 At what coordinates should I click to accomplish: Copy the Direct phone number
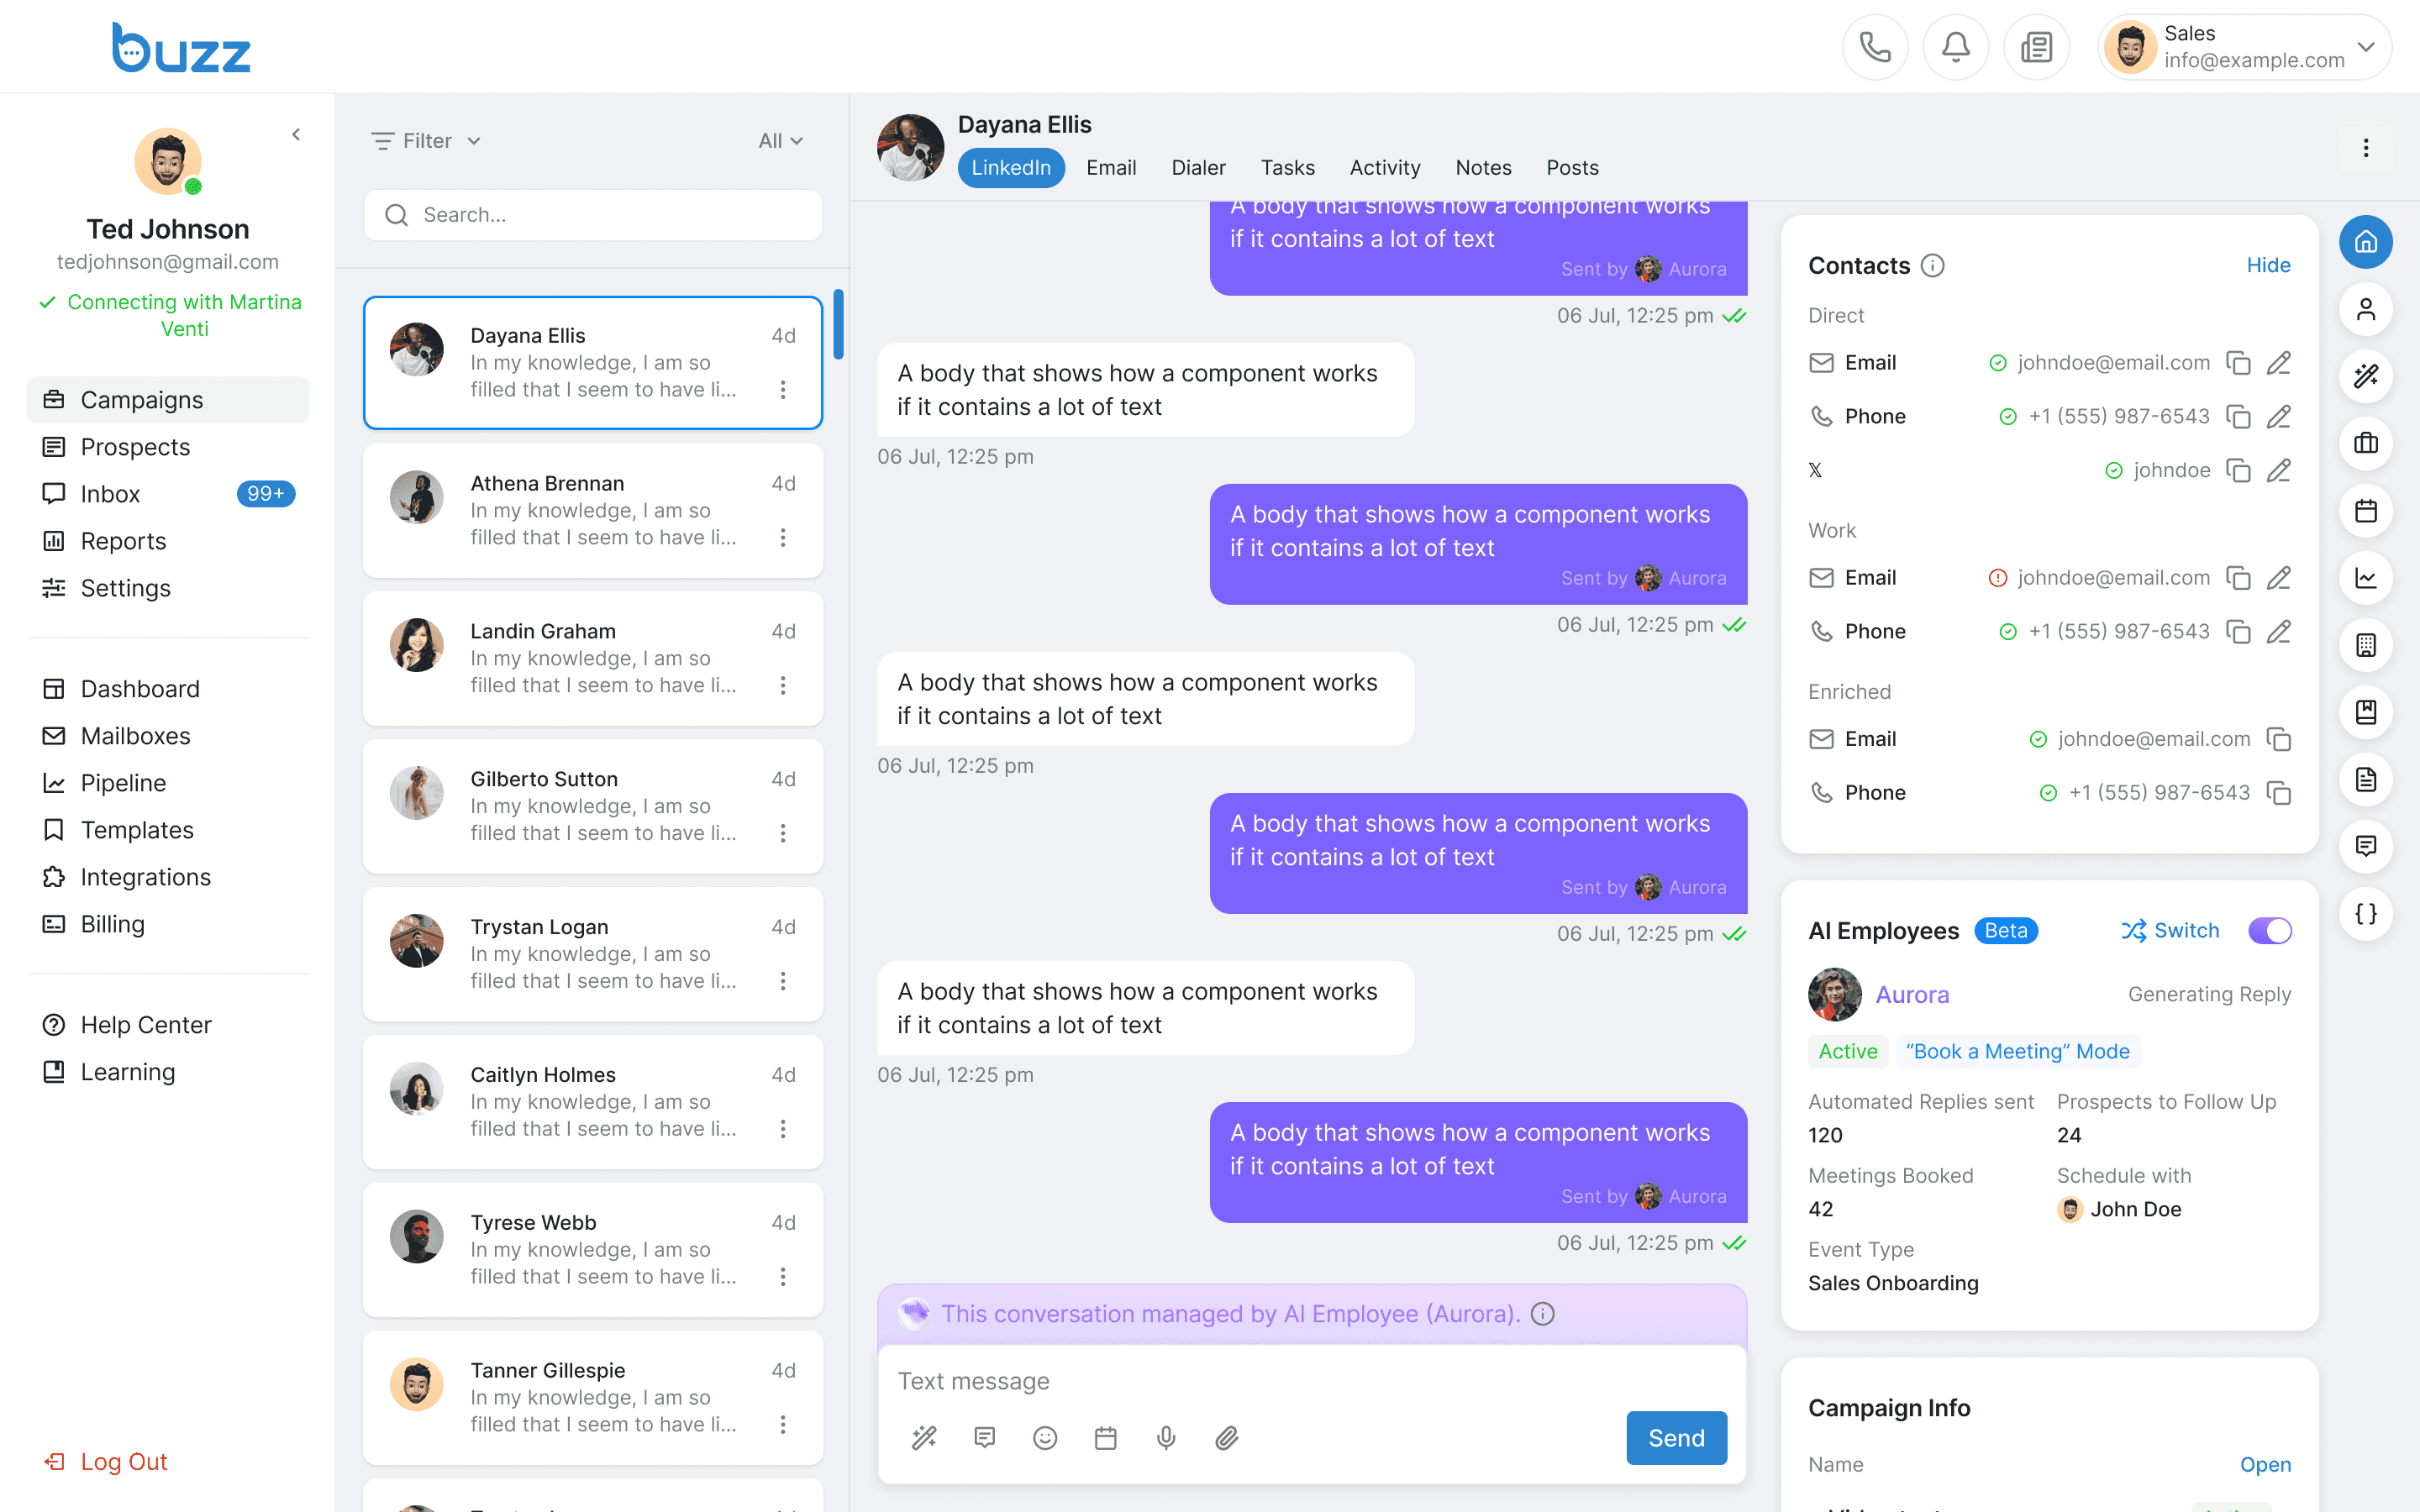(2238, 417)
